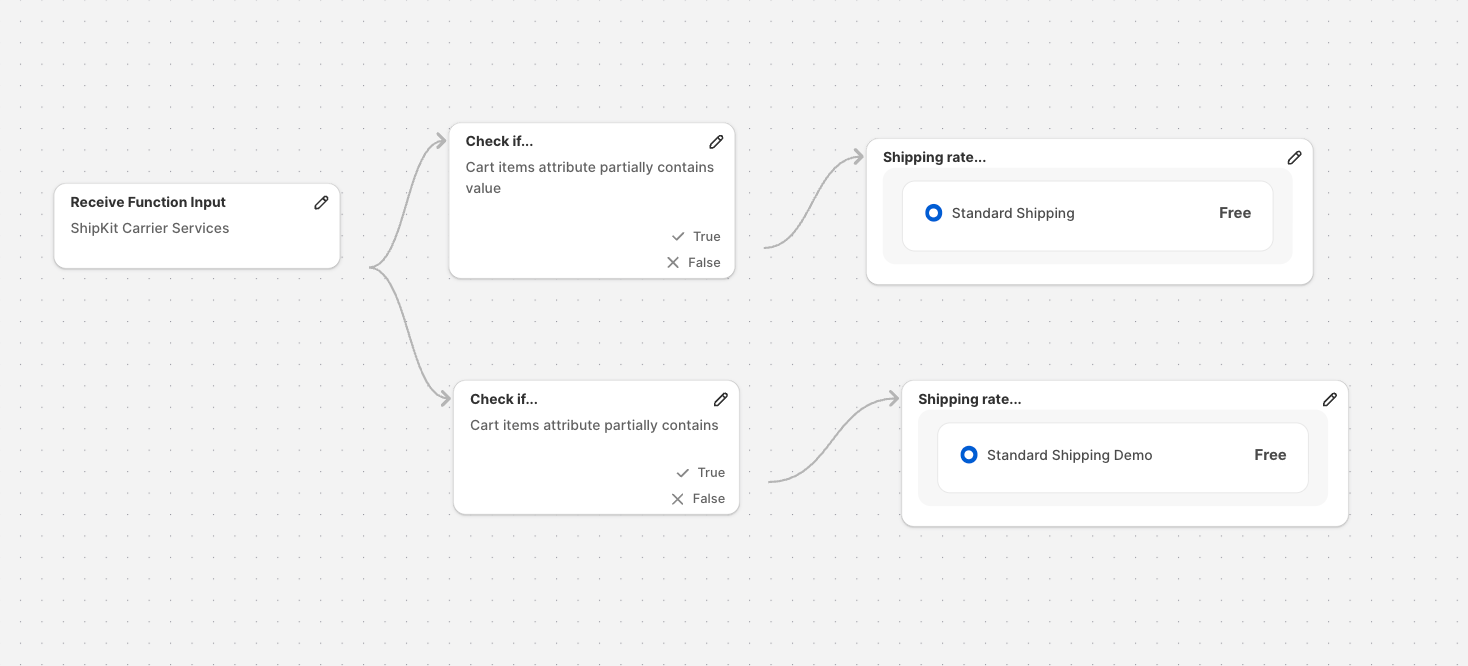
Task: Click the Standard Shipping Free price label
Action: [1235, 213]
